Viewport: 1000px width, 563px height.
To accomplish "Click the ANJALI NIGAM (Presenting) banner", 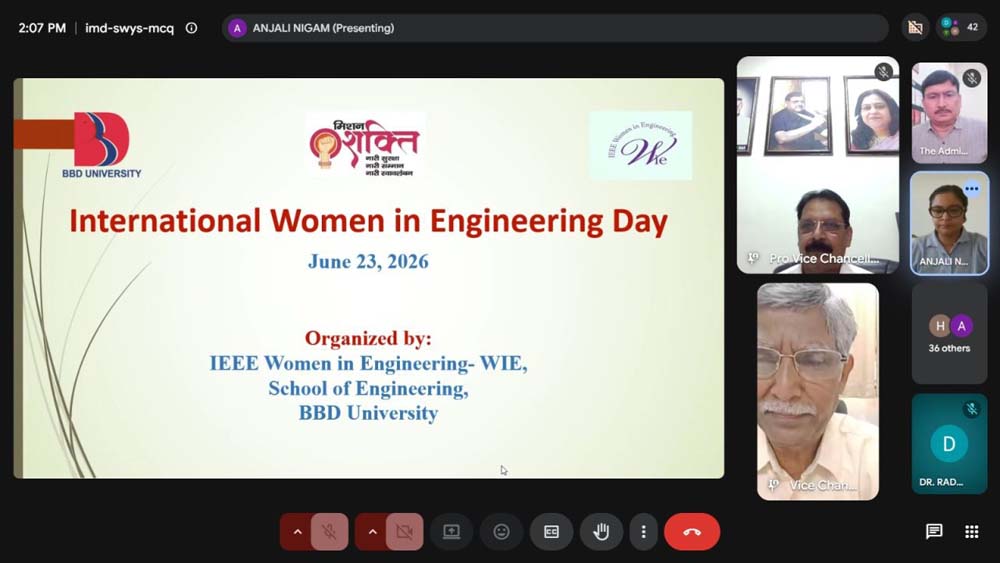I will tap(555, 28).
